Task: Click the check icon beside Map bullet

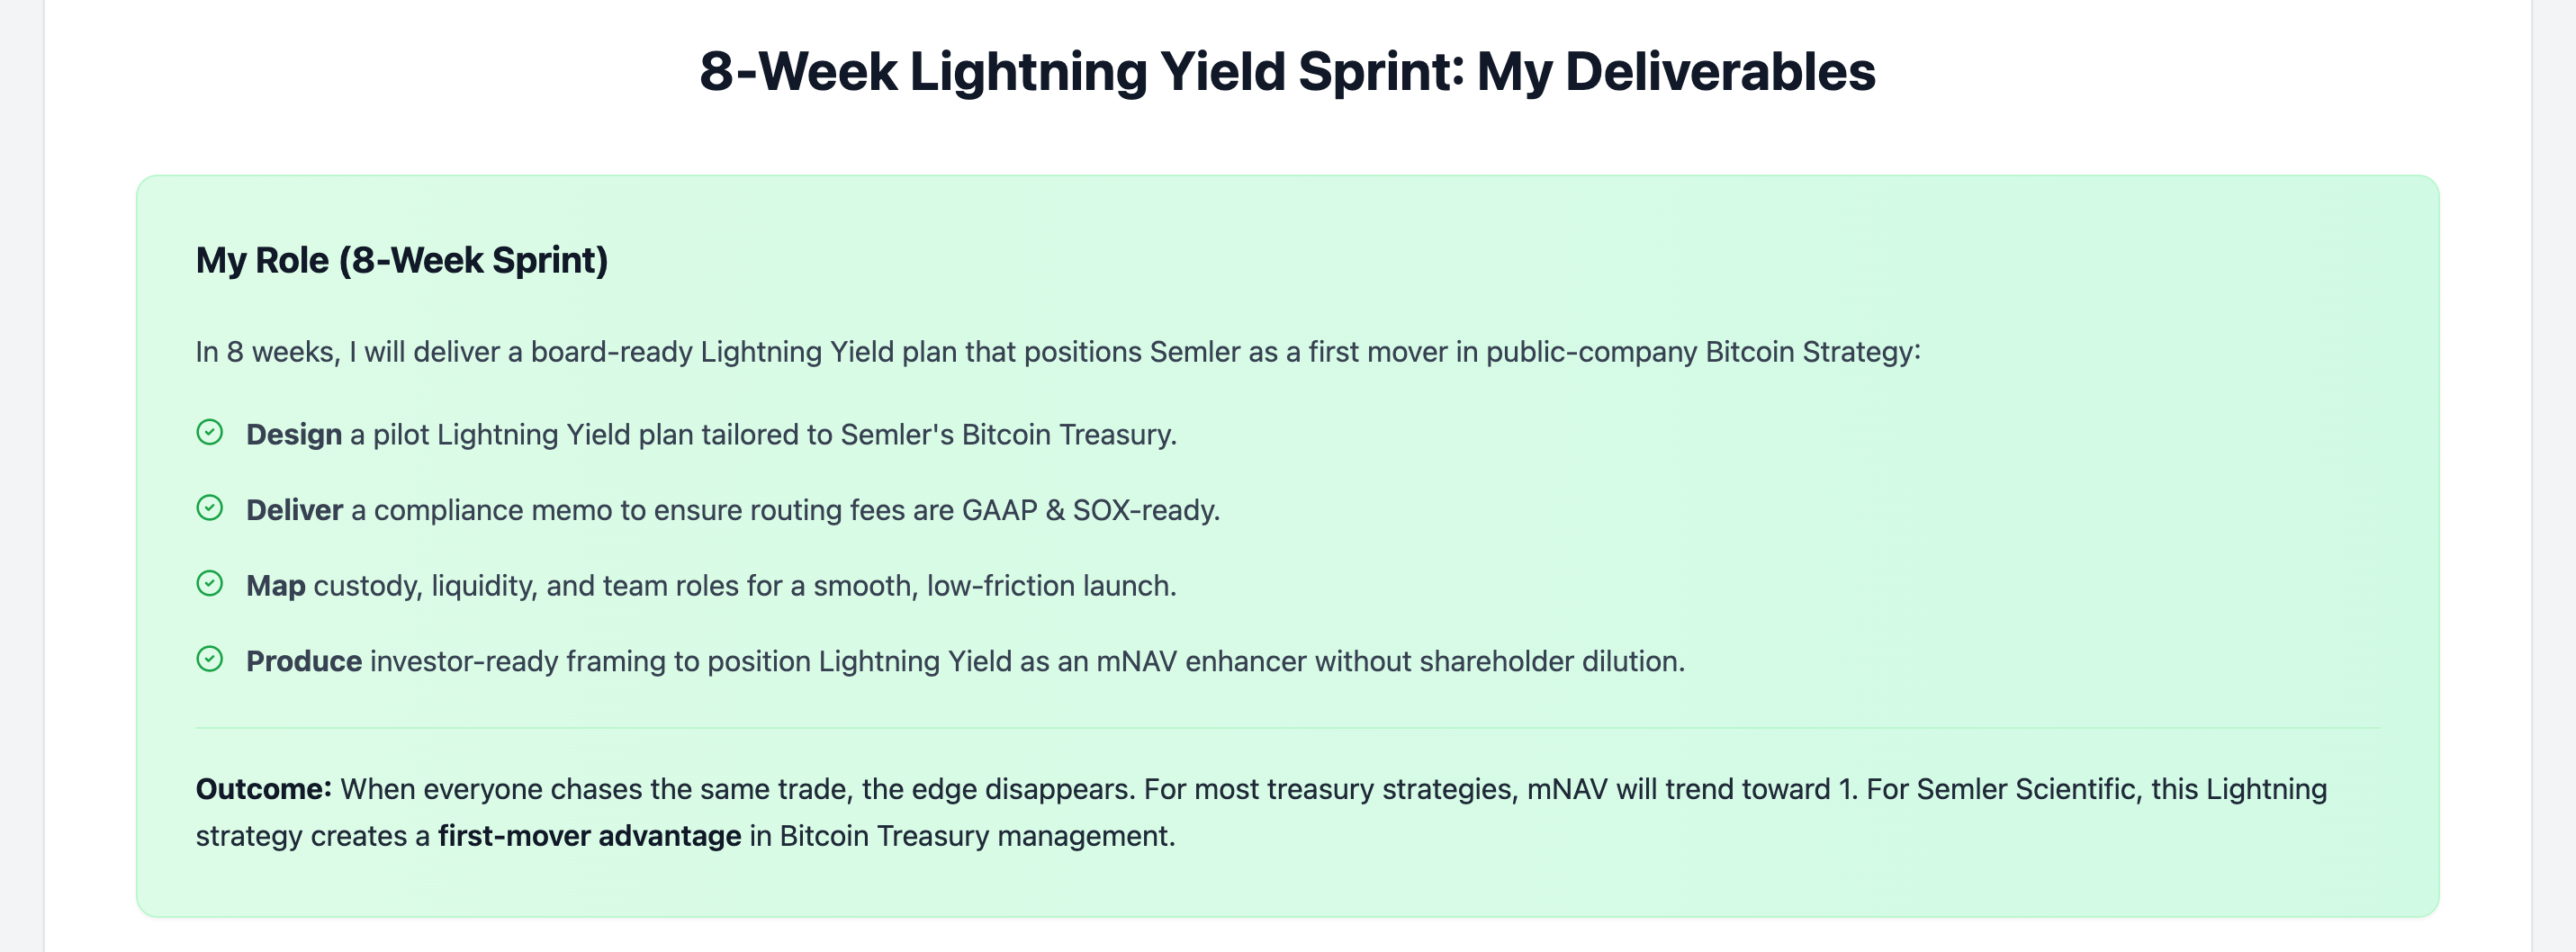Action: [x=209, y=583]
